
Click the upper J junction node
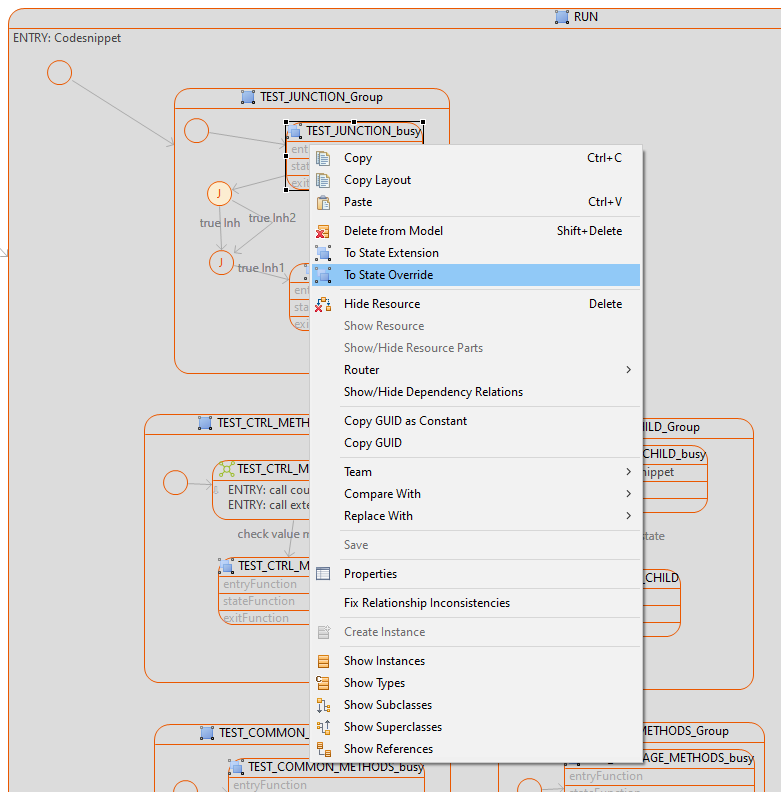(x=219, y=193)
